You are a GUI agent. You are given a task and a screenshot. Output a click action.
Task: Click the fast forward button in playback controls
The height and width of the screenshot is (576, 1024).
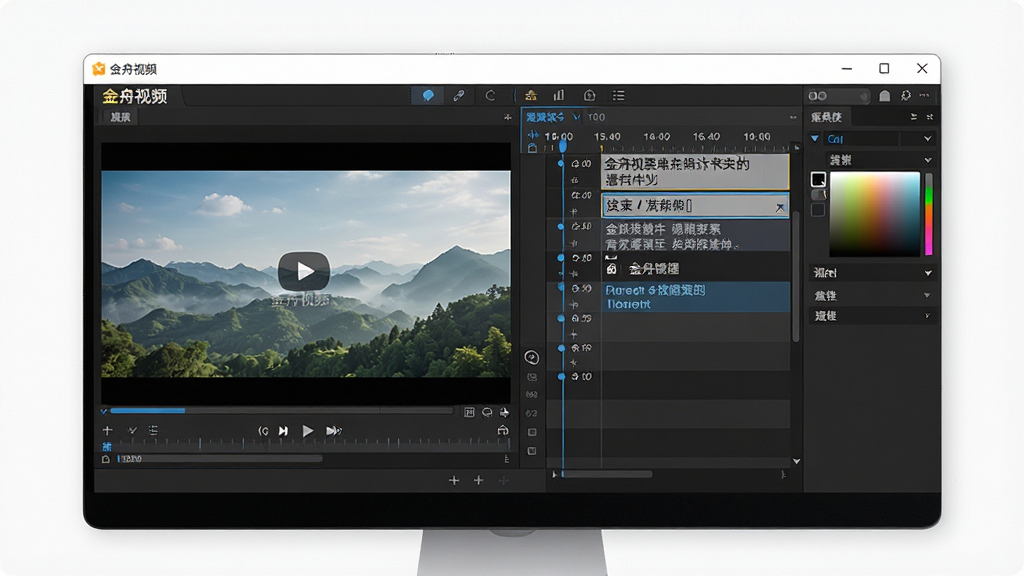(x=334, y=430)
